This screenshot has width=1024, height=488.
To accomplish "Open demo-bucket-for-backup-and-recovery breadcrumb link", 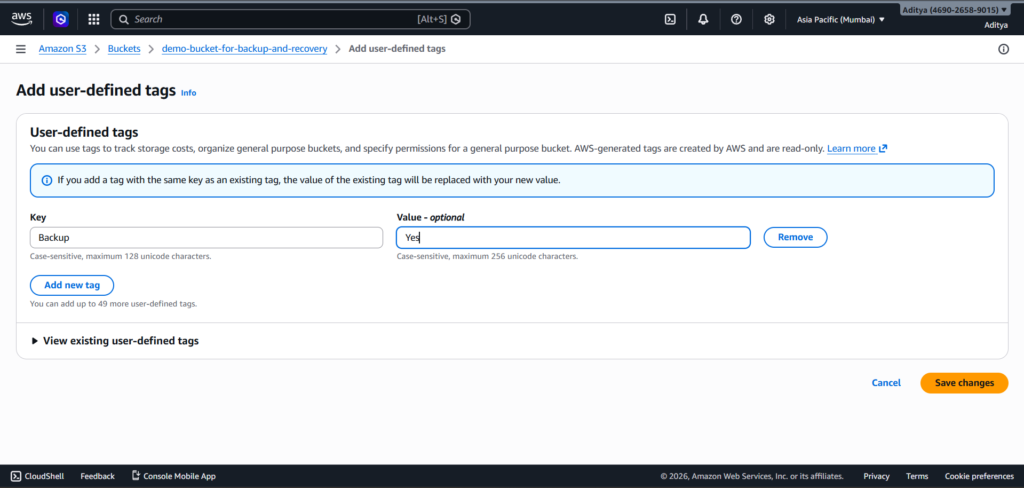I will tap(244, 49).
